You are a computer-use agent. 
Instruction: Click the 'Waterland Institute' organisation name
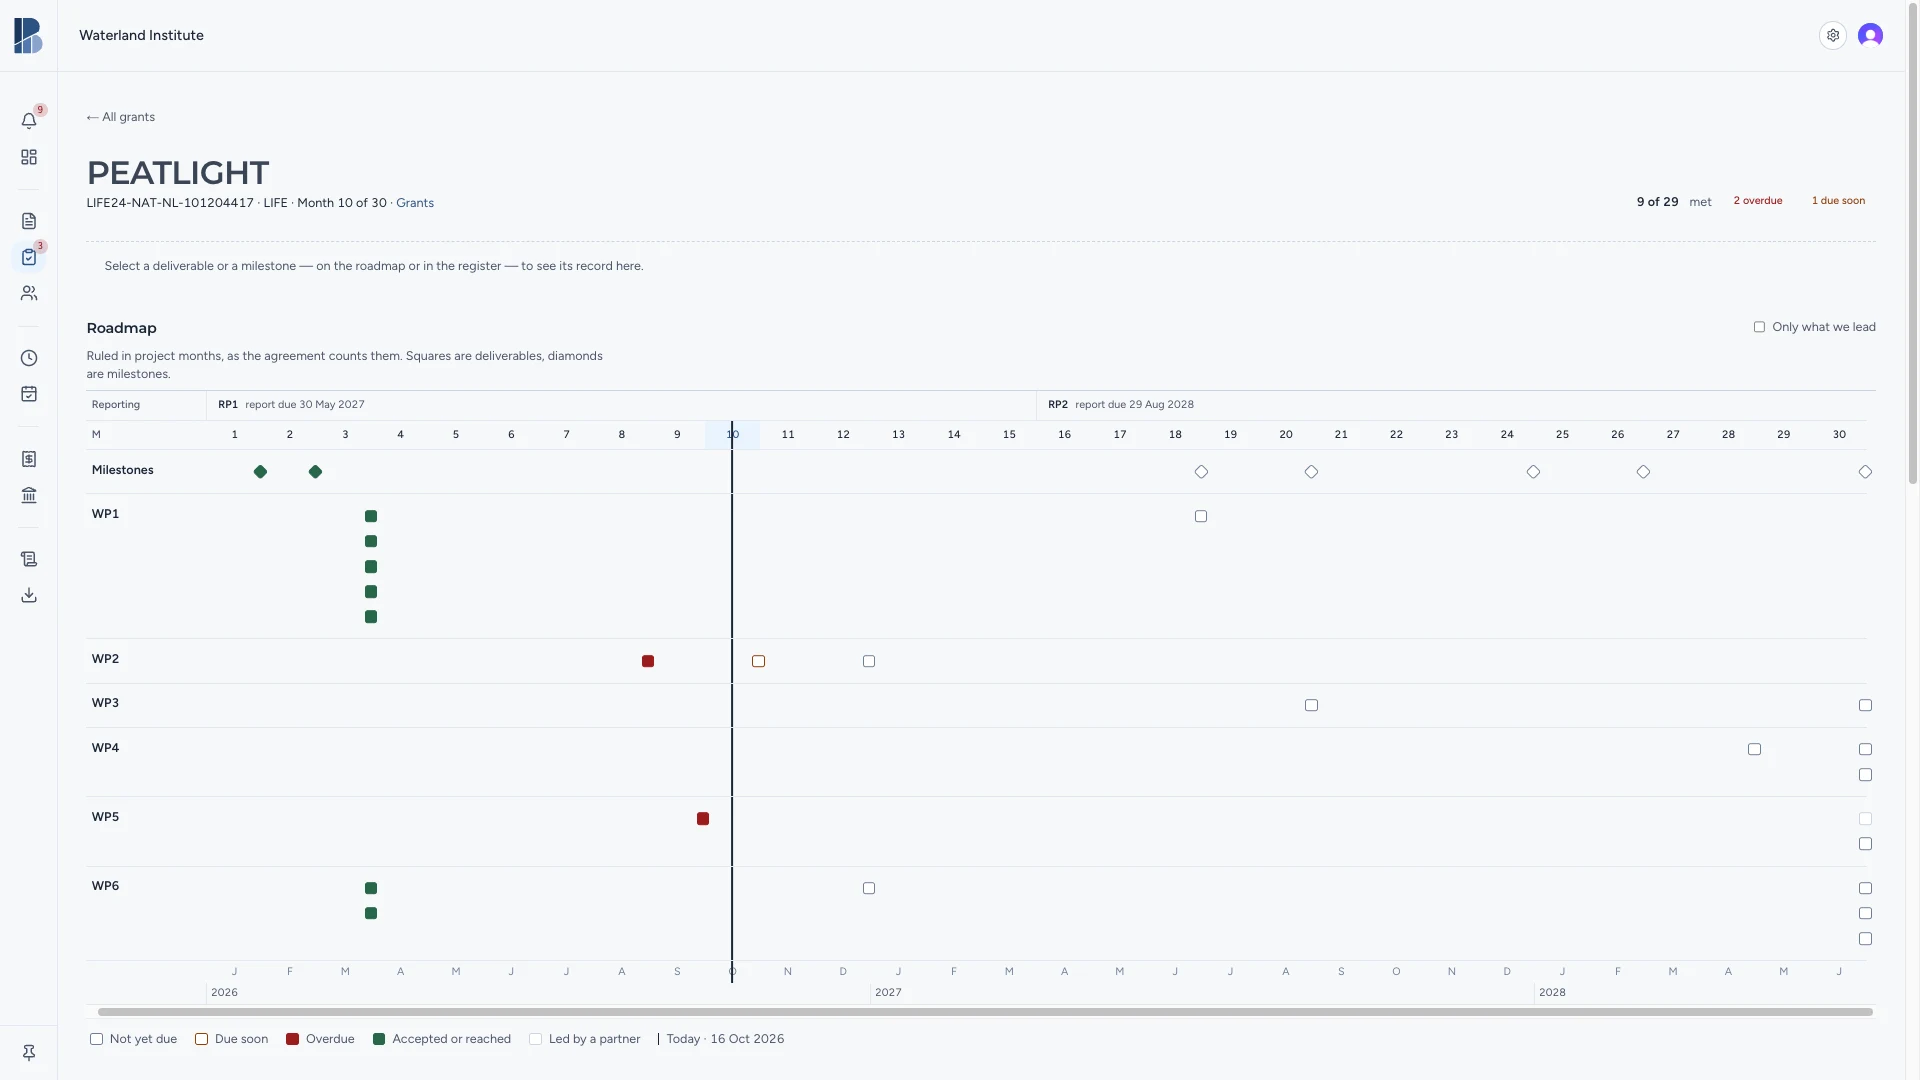141,35
